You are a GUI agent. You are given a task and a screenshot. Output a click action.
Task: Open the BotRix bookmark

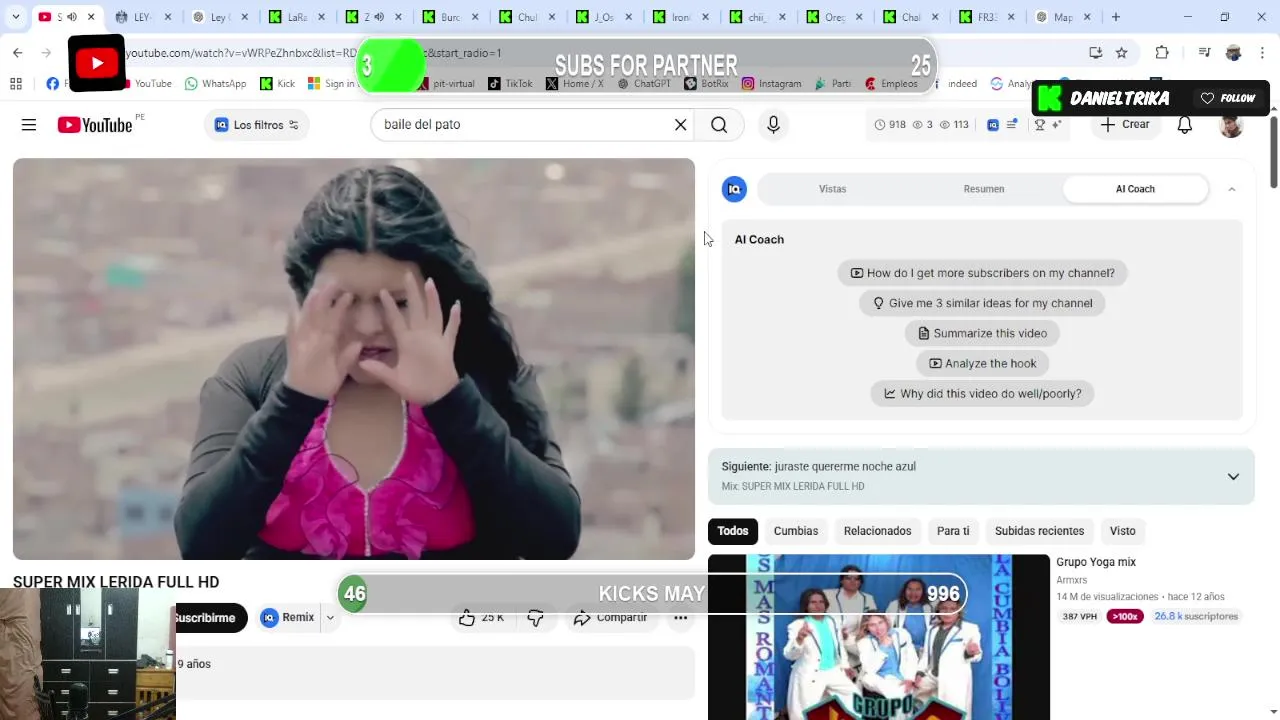(706, 84)
